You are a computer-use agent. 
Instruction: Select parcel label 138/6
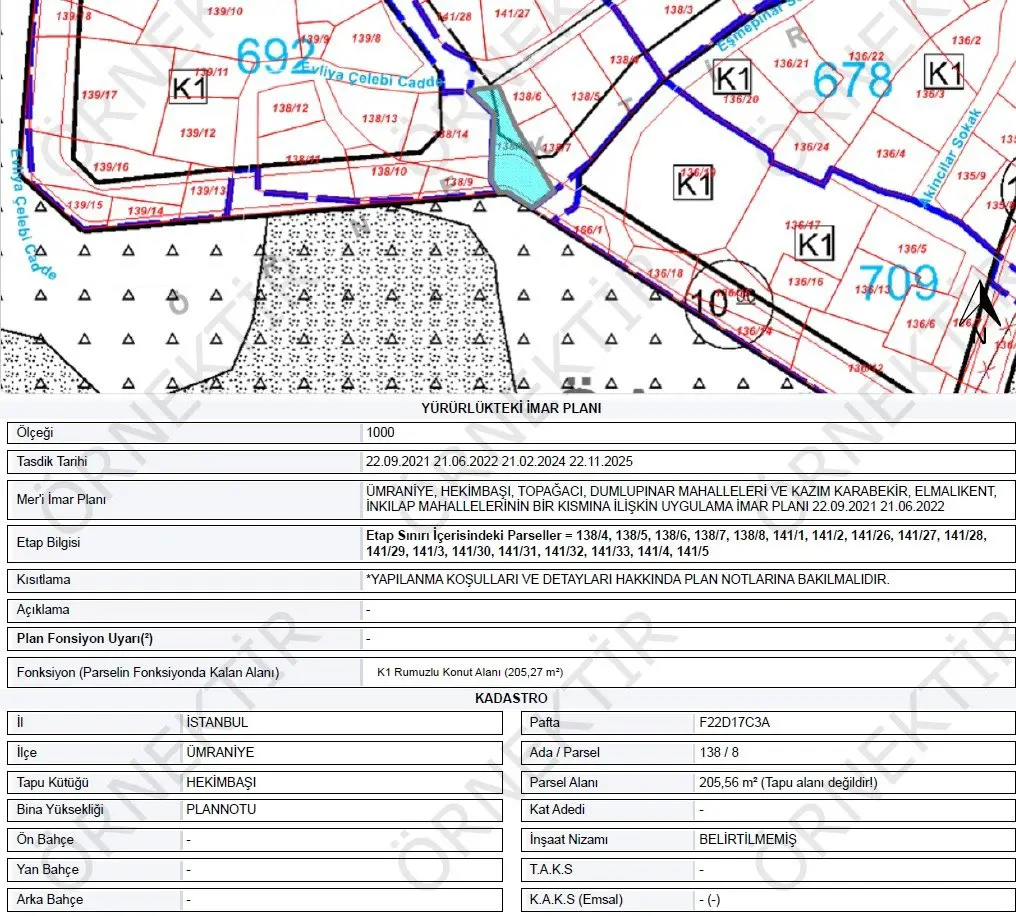527,96
